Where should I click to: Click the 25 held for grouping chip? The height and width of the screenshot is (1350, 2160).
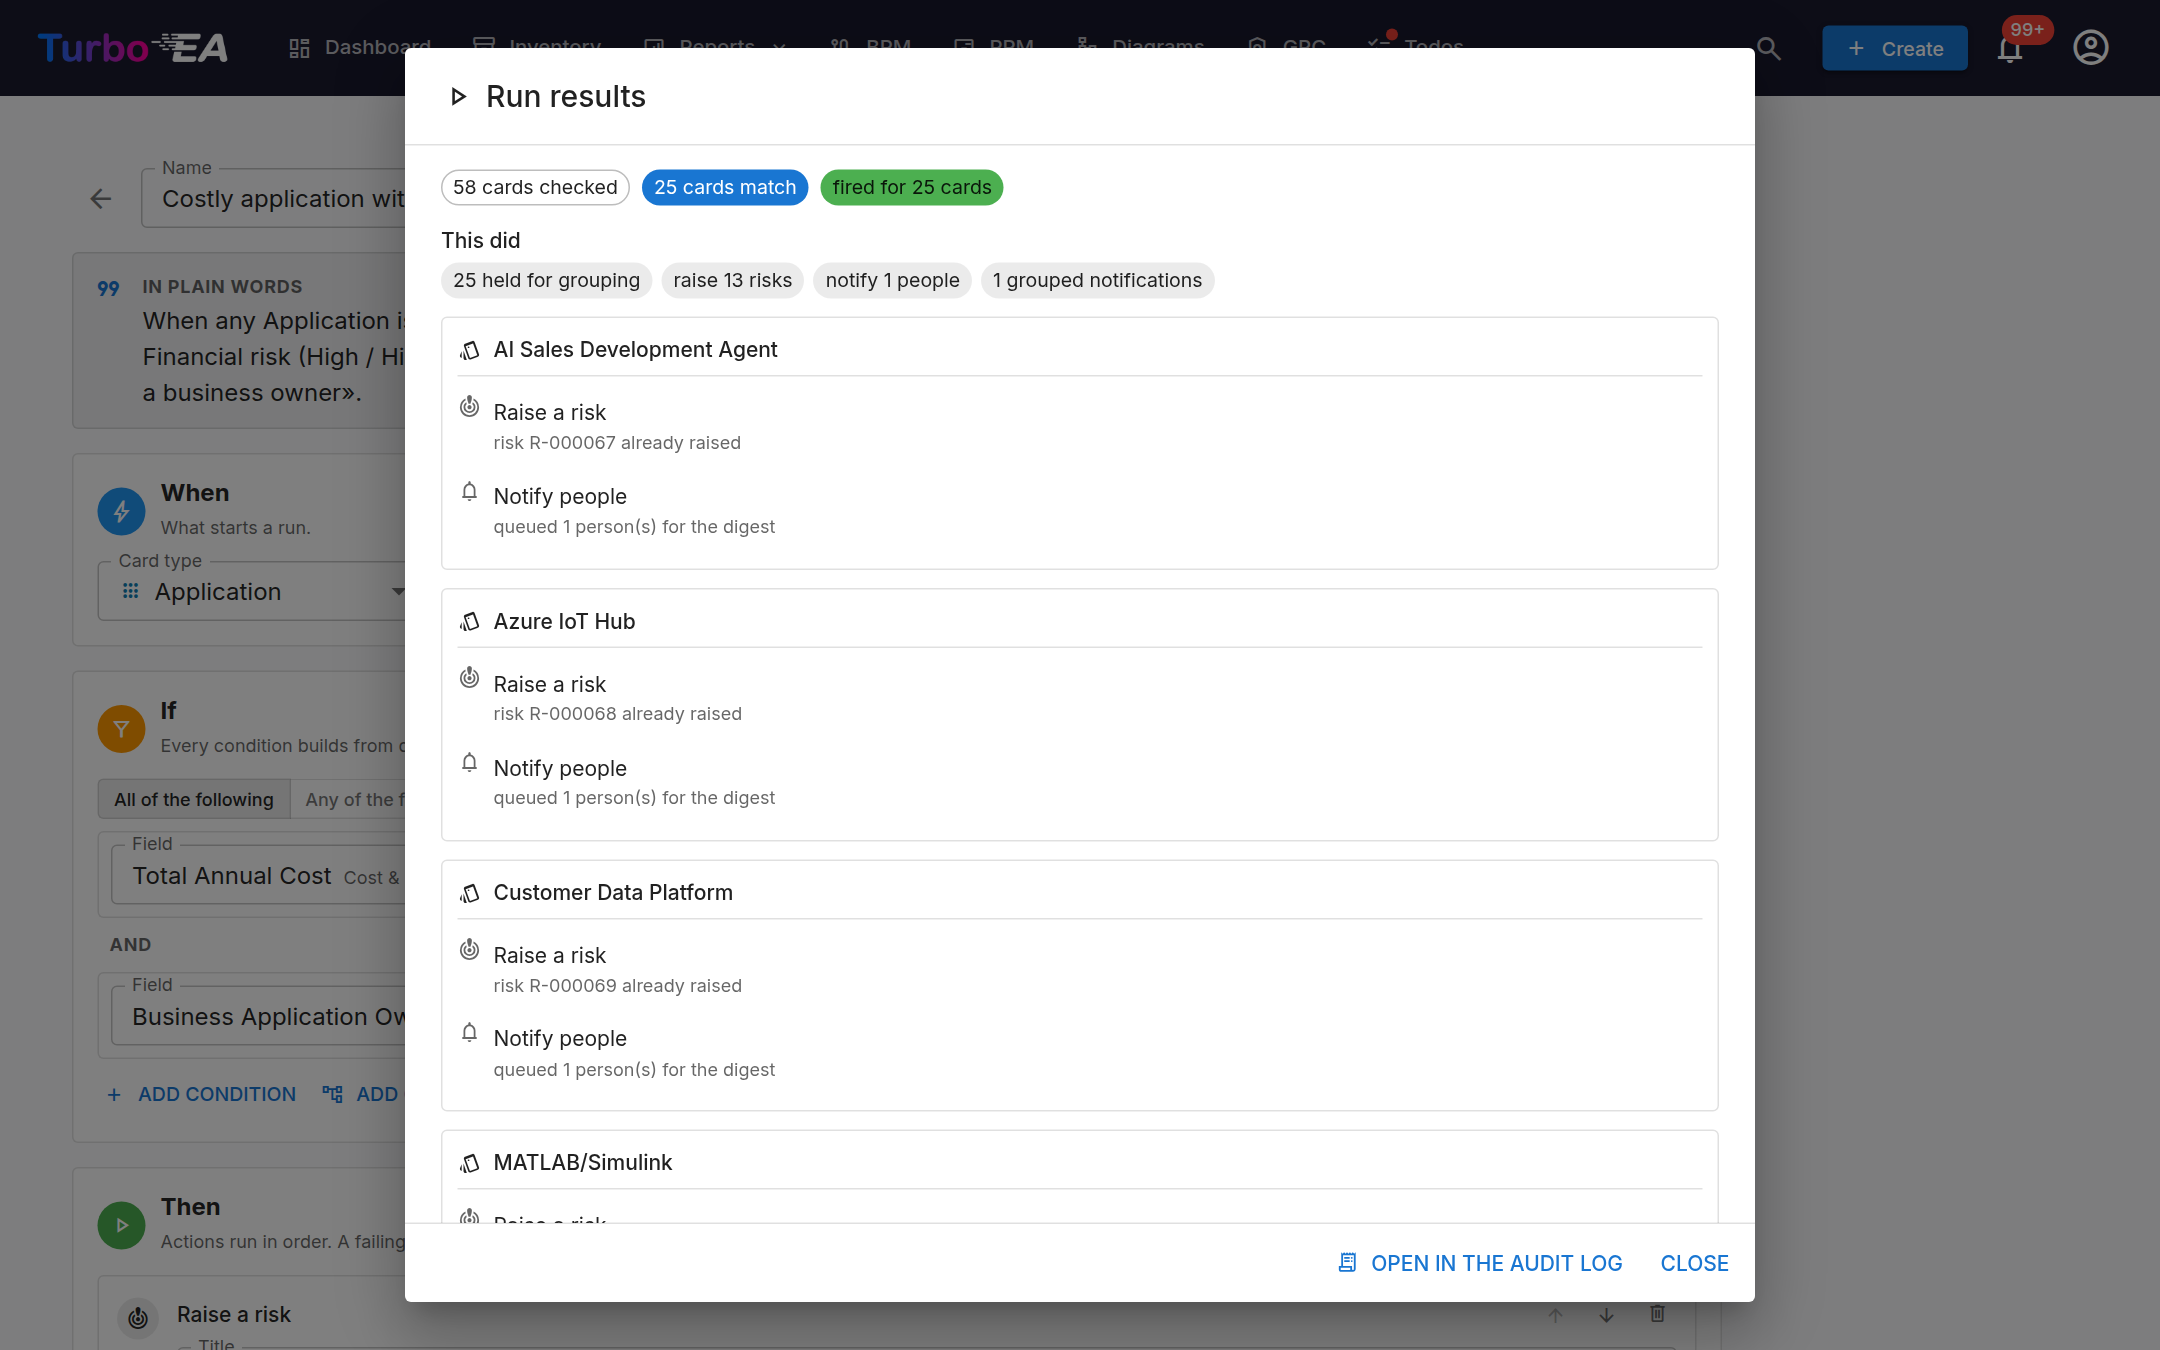[x=546, y=281]
